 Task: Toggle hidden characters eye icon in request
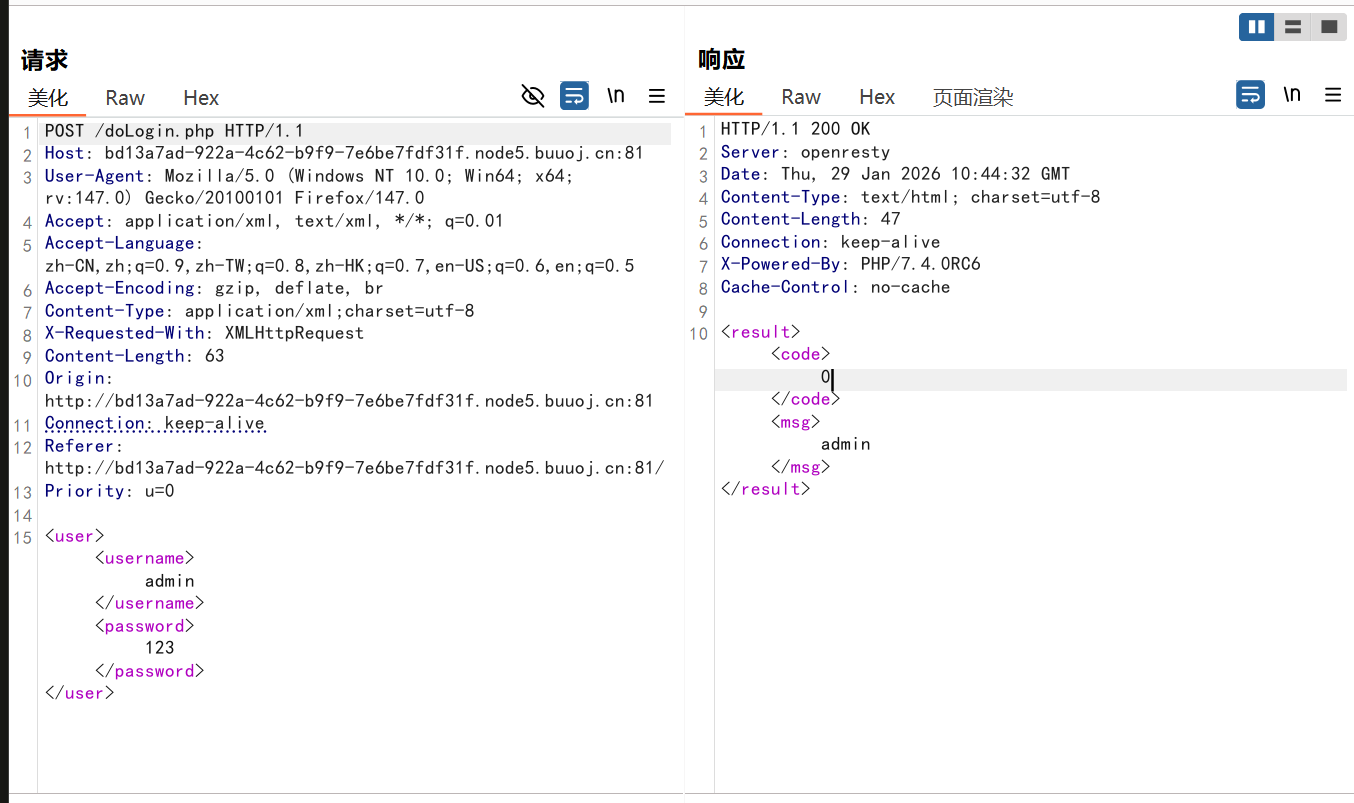[533, 96]
